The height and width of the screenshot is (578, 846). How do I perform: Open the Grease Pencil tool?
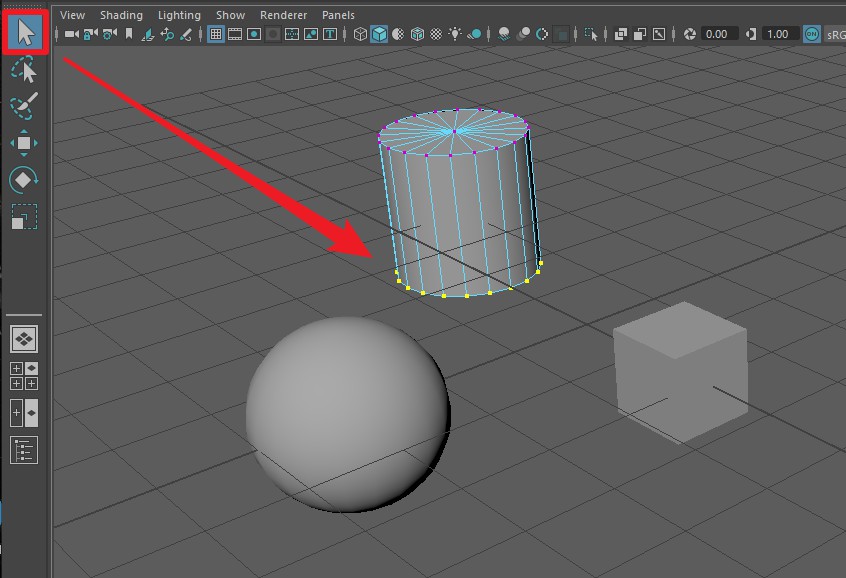(186, 35)
